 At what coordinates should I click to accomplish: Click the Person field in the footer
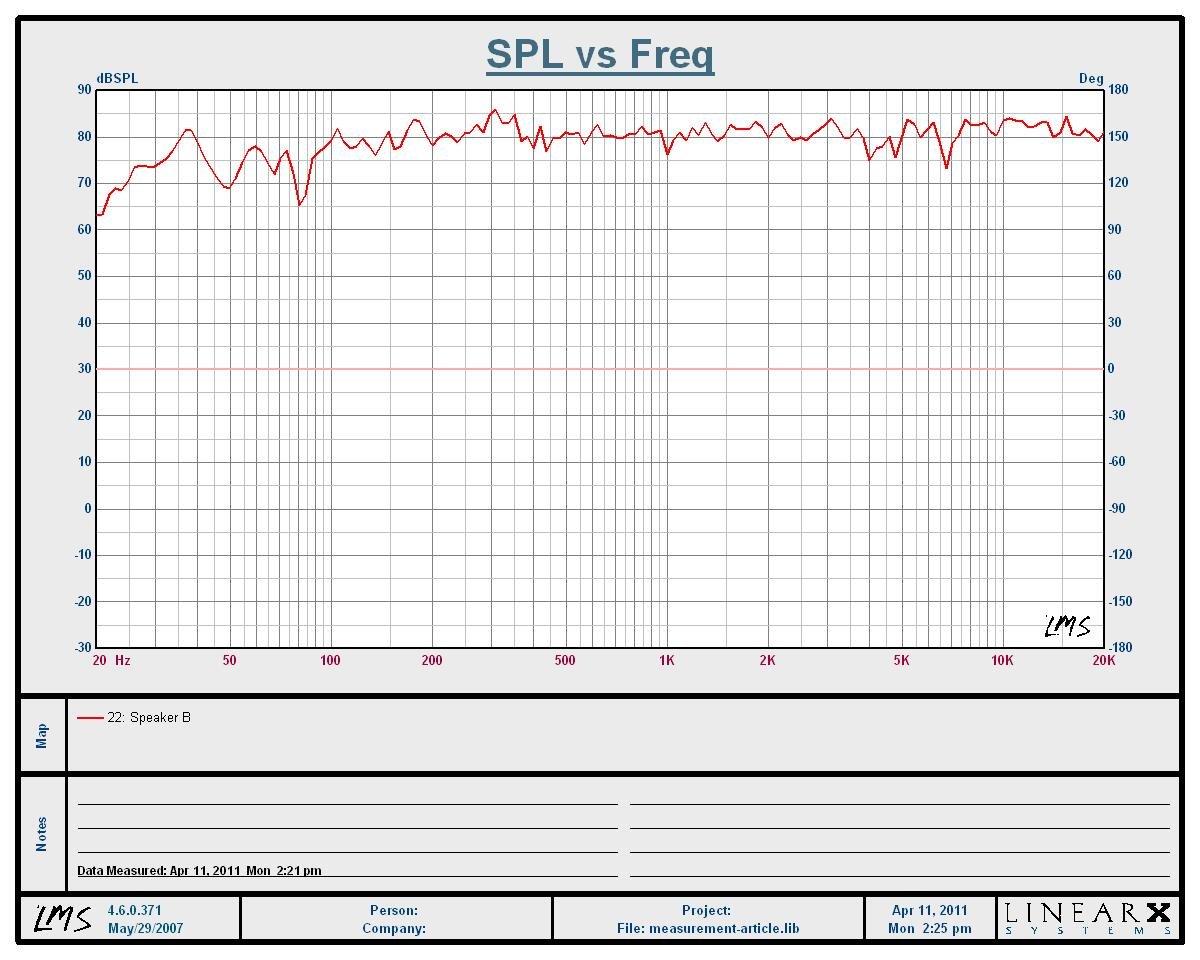394,910
